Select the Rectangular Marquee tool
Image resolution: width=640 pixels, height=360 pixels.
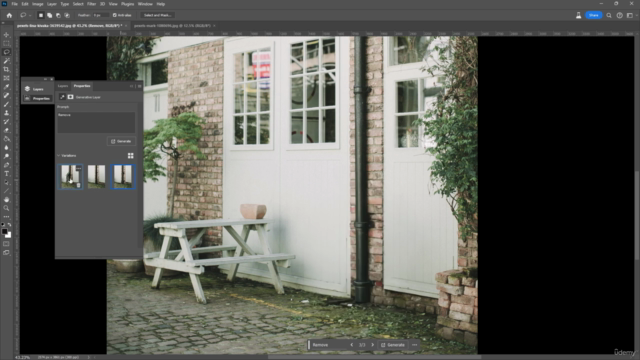pos(6,44)
